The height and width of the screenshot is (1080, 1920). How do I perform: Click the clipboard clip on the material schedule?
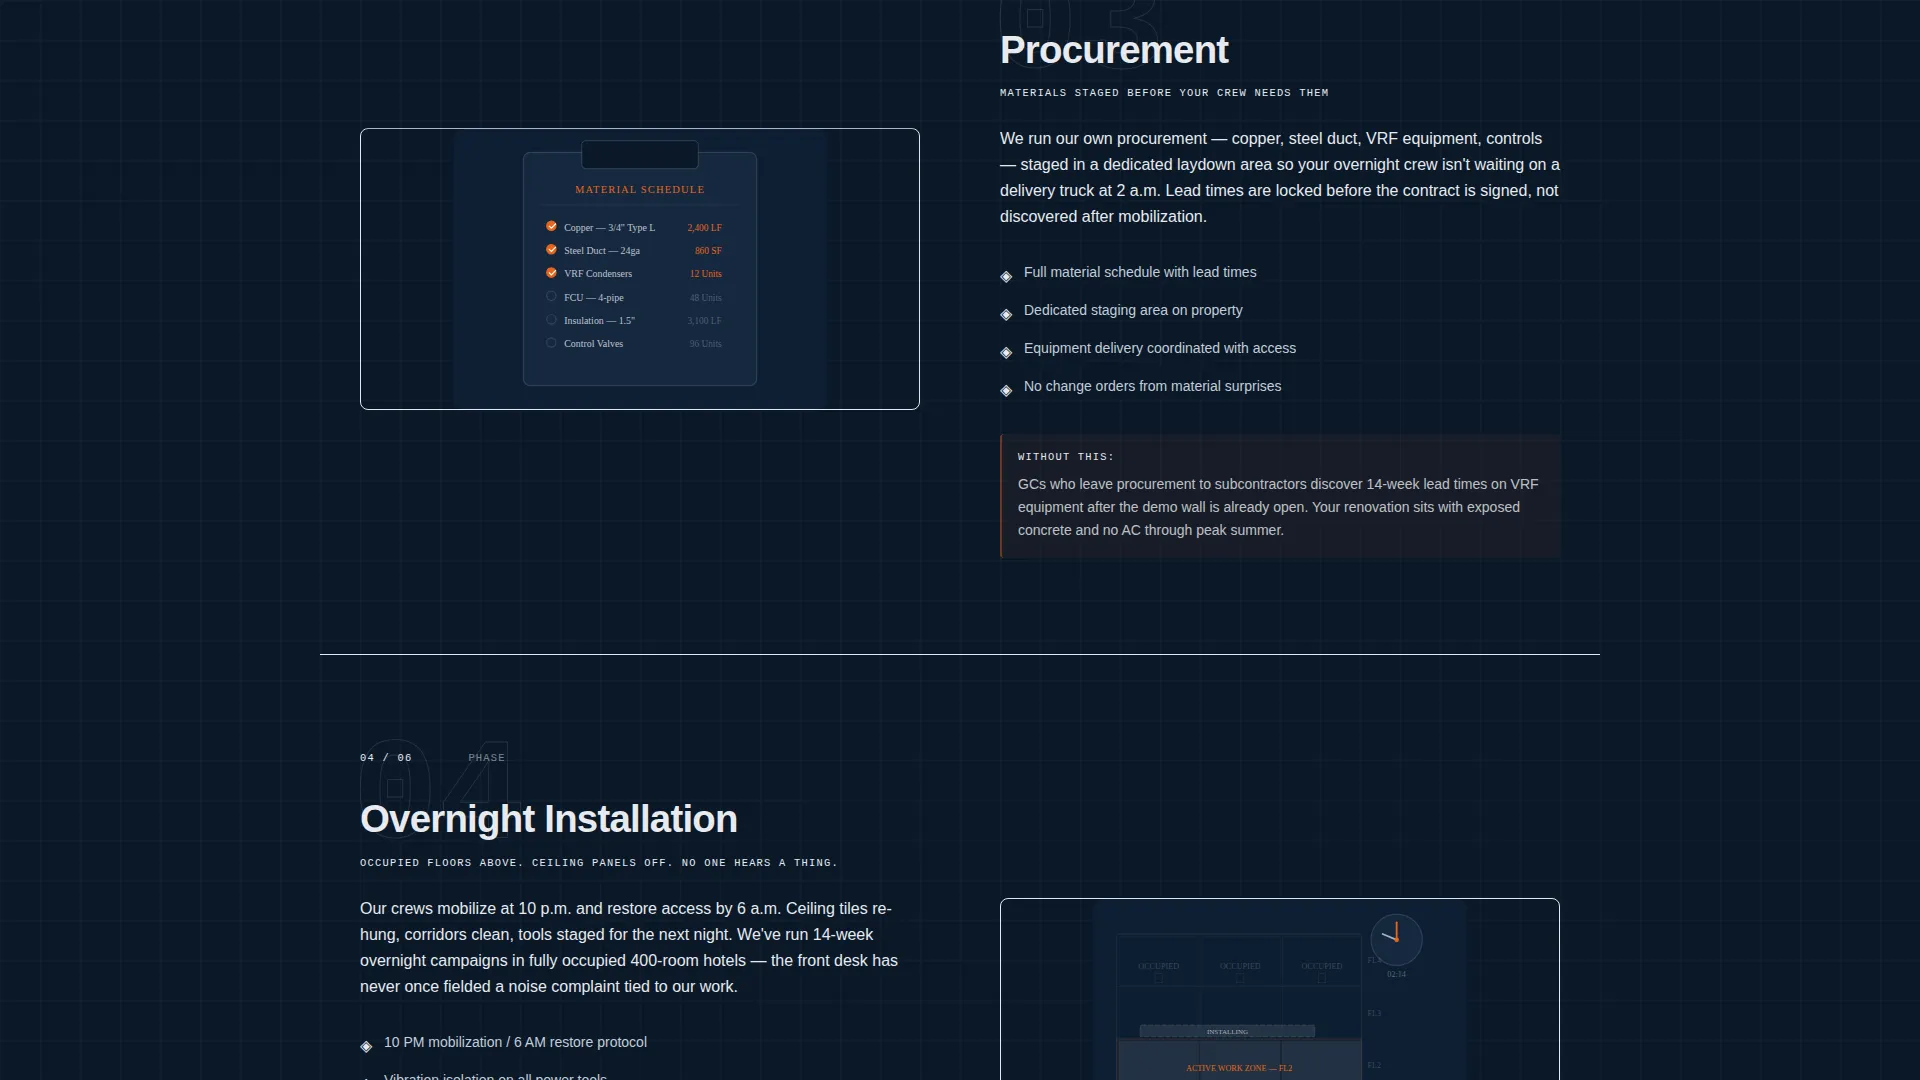coord(640,154)
